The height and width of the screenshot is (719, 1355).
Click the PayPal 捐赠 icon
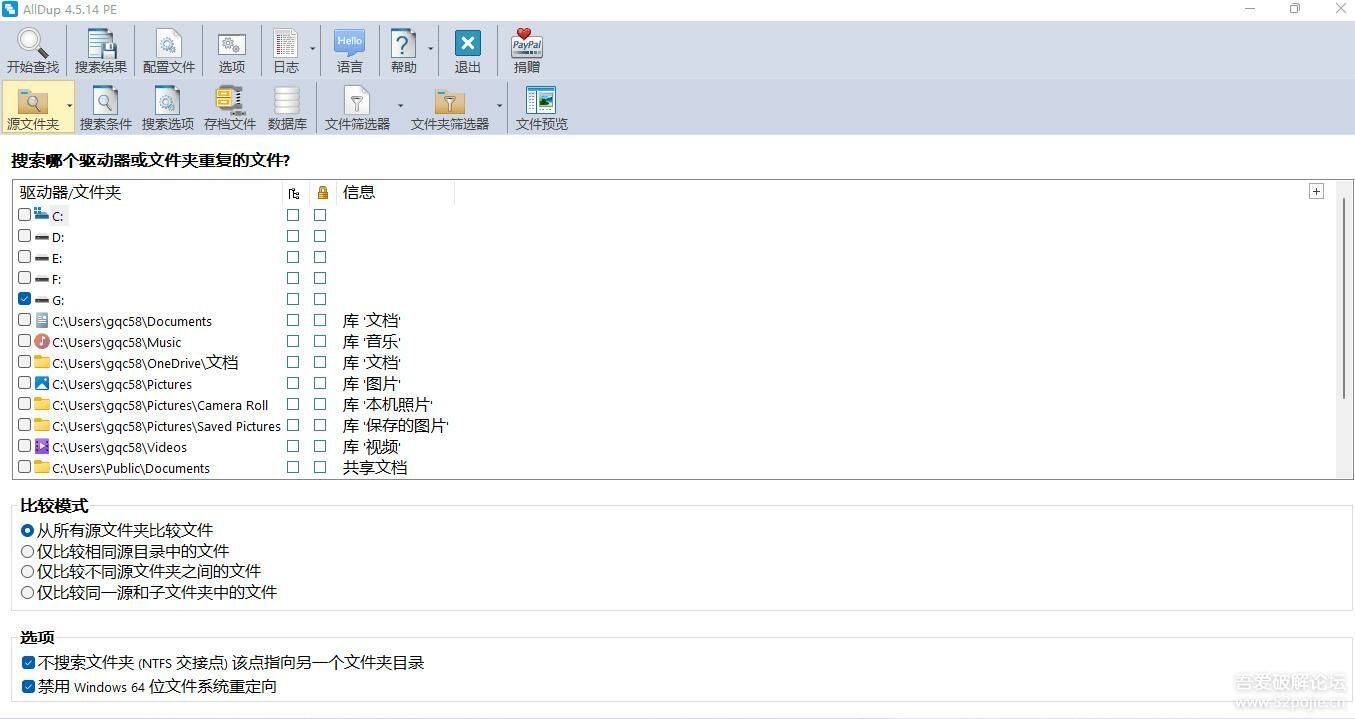(526, 45)
